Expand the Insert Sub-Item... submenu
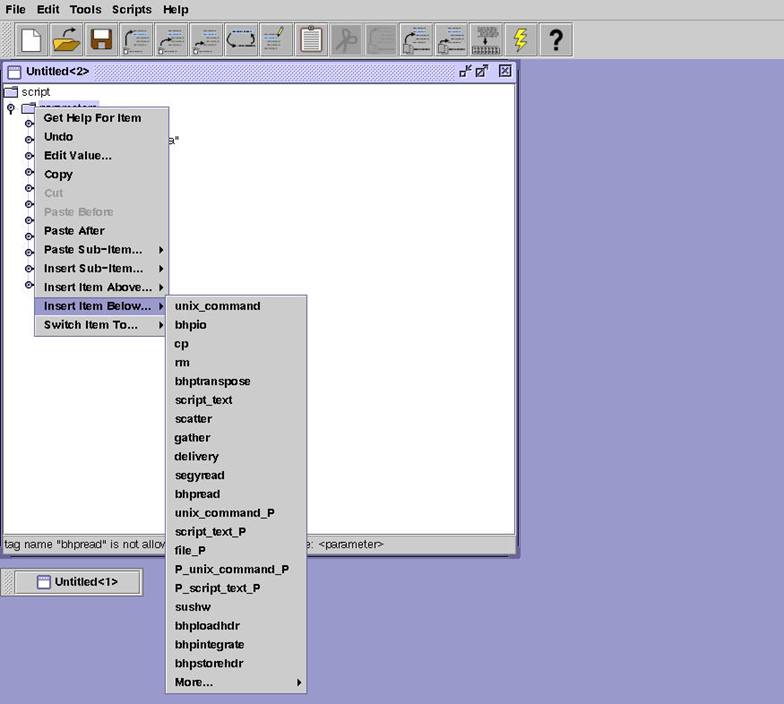The width and height of the screenshot is (784, 704). pos(102,268)
